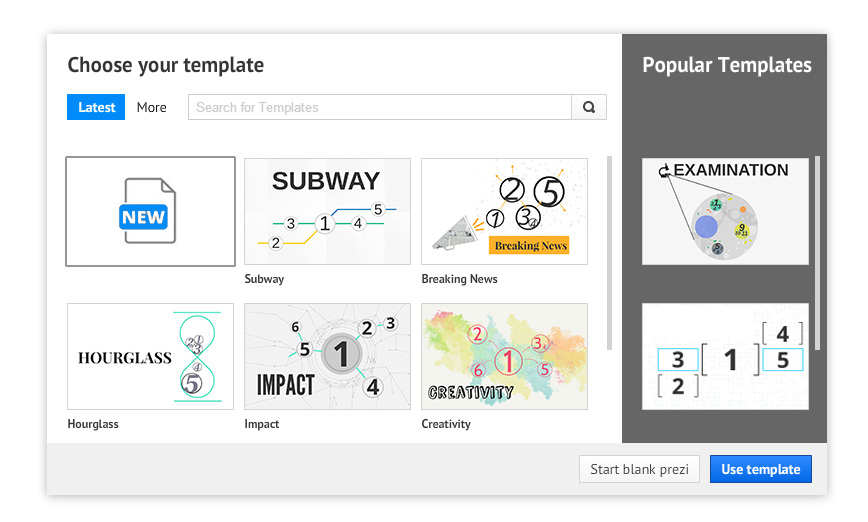The image size is (868, 522).
Task: Click the Search for Templates field
Action: pos(380,107)
